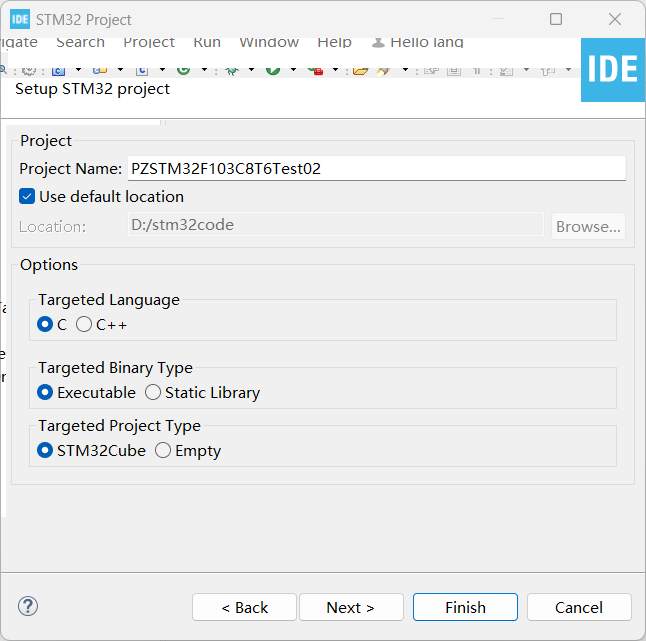
Task: Toggle the Use default location checkbox
Action: 27,197
